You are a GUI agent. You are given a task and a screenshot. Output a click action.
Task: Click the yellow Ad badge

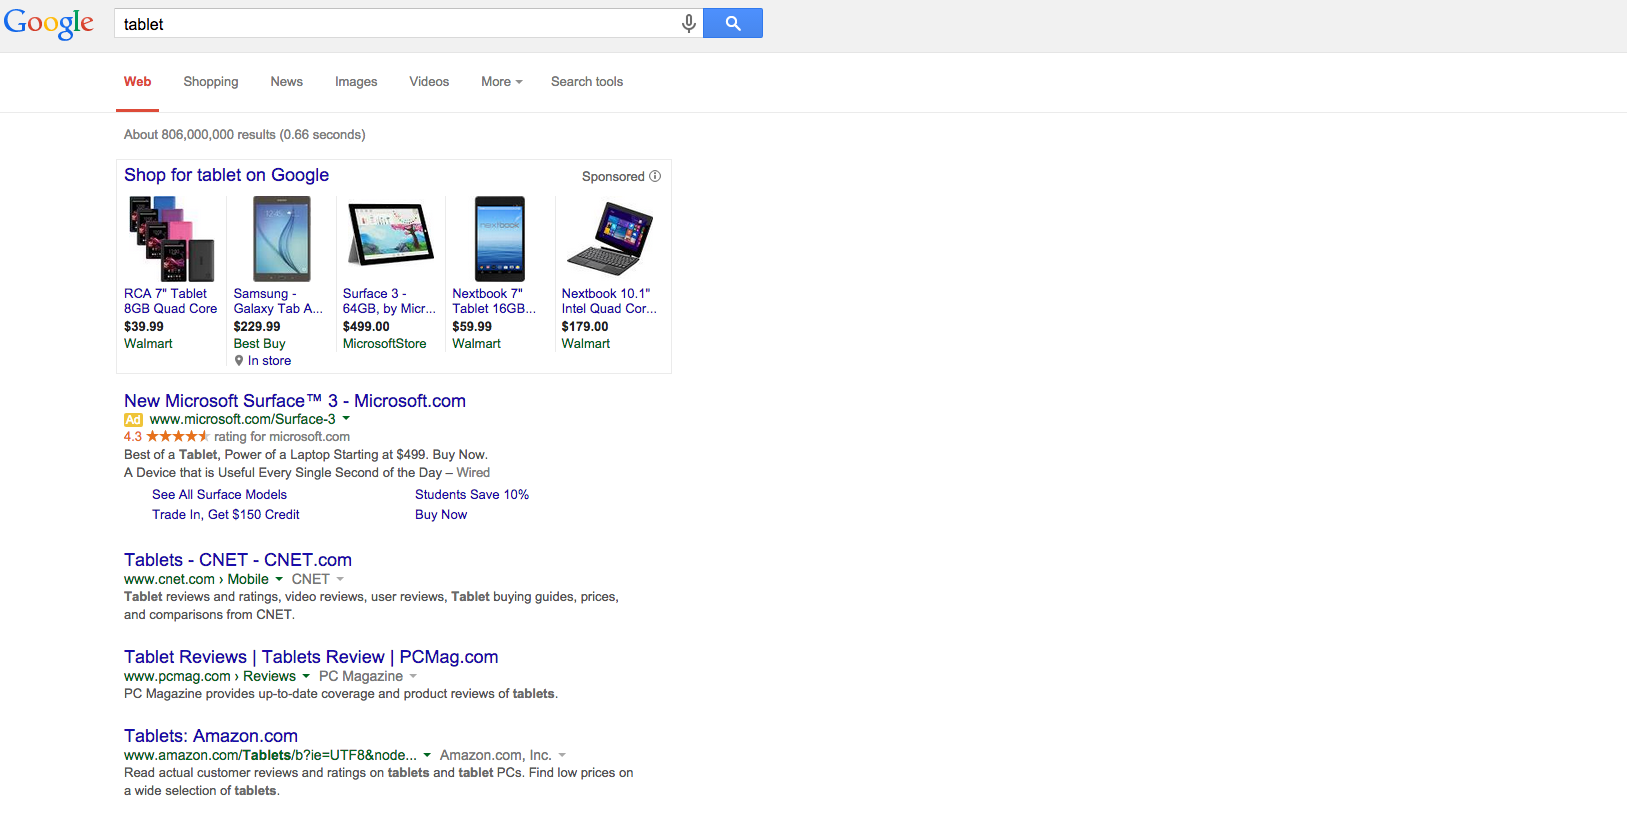click(133, 420)
